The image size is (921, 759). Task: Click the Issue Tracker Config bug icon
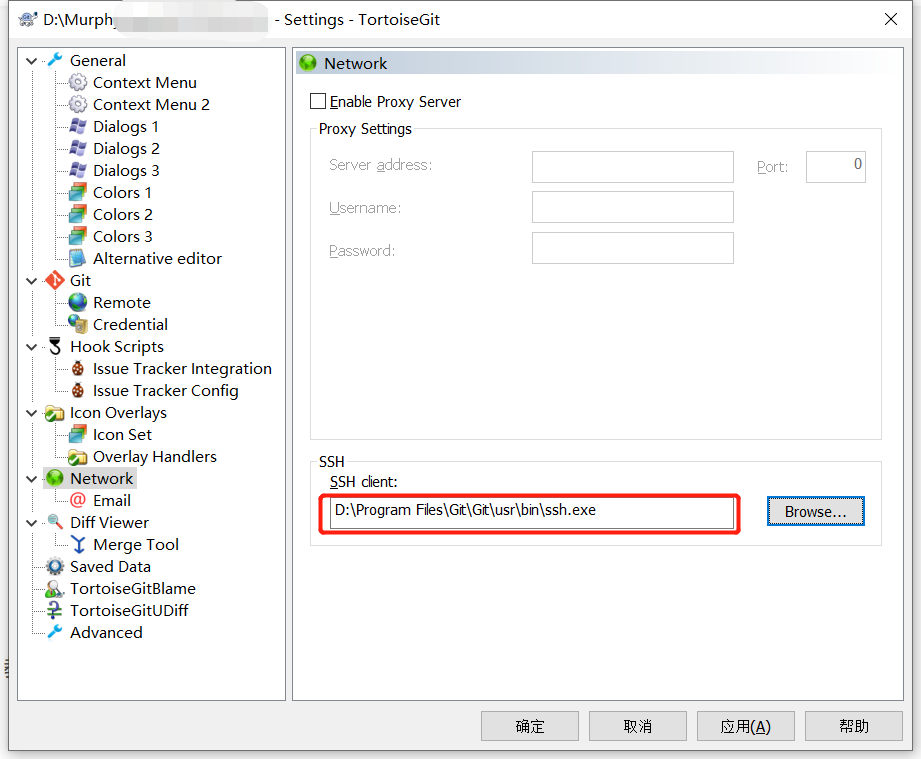coord(78,391)
